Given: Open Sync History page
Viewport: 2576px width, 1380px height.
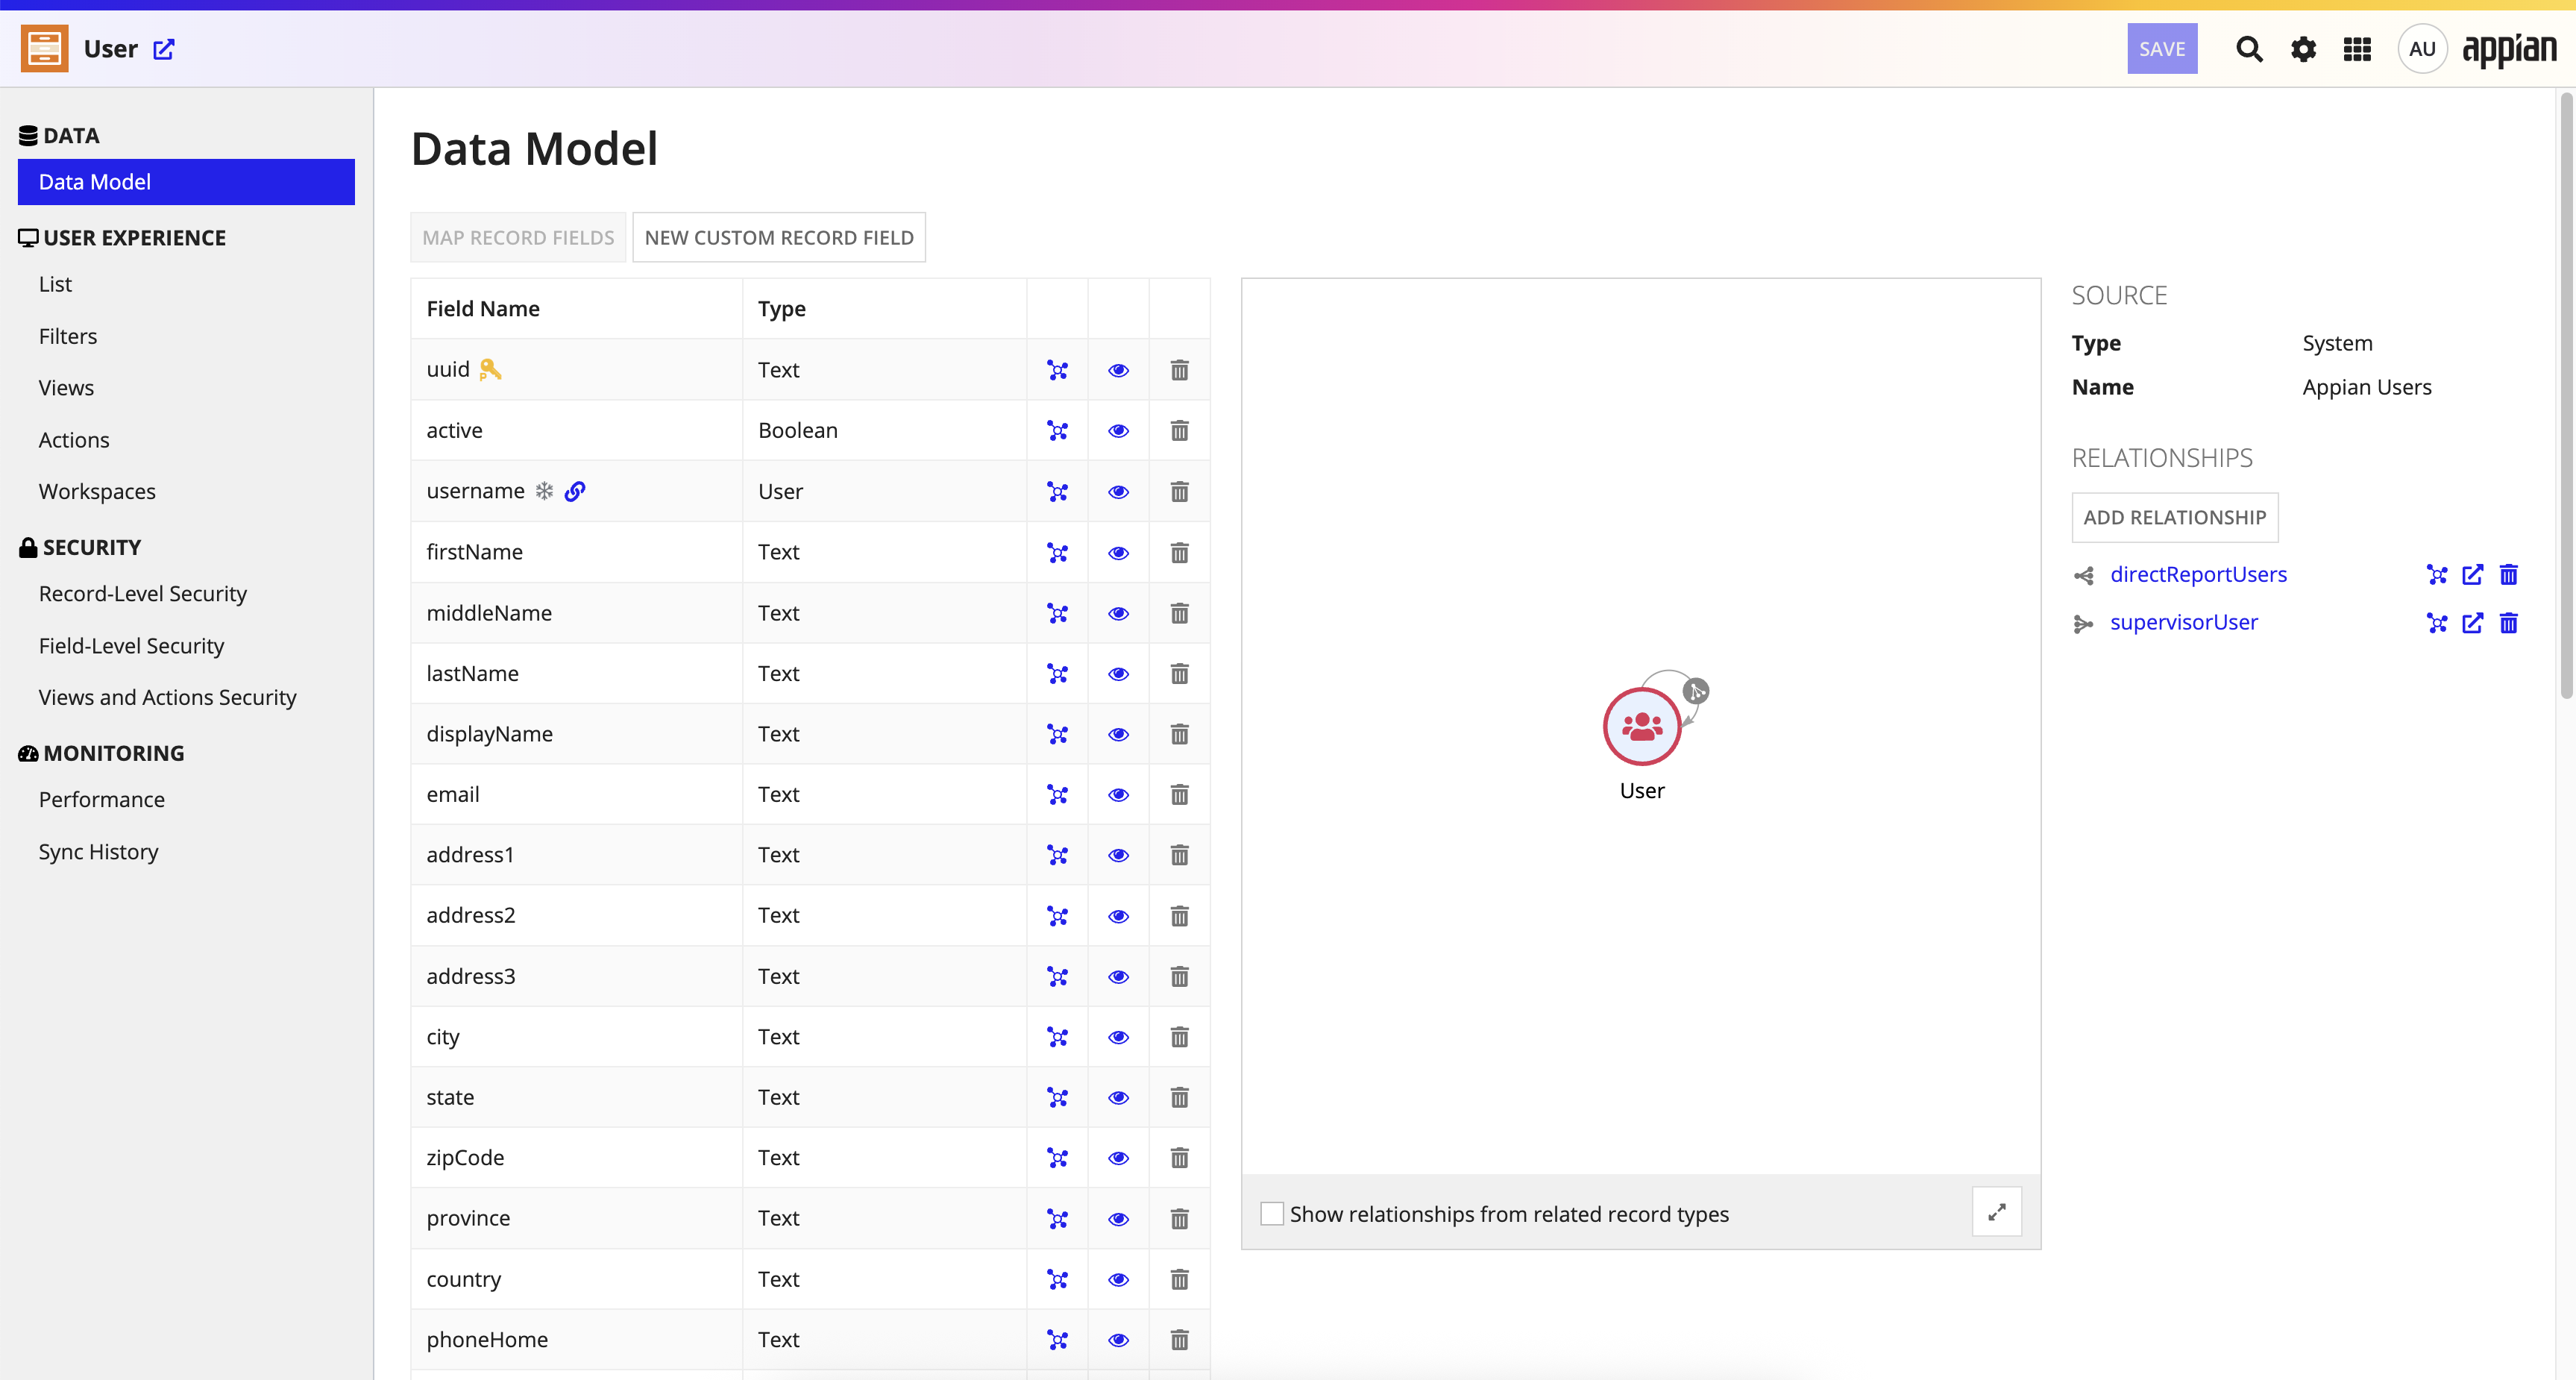Looking at the screenshot, I should [x=98, y=852].
